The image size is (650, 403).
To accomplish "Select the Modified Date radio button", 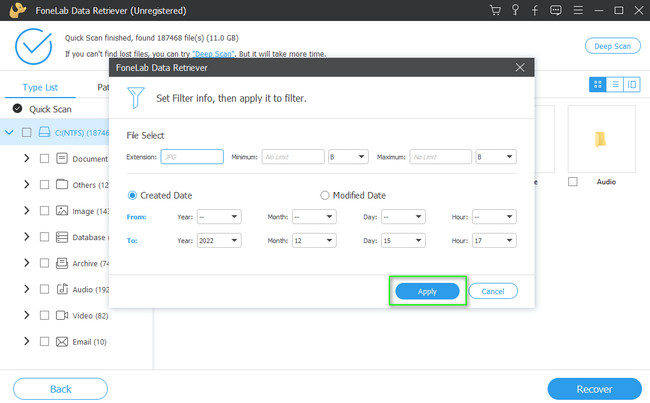I will (325, 195).
